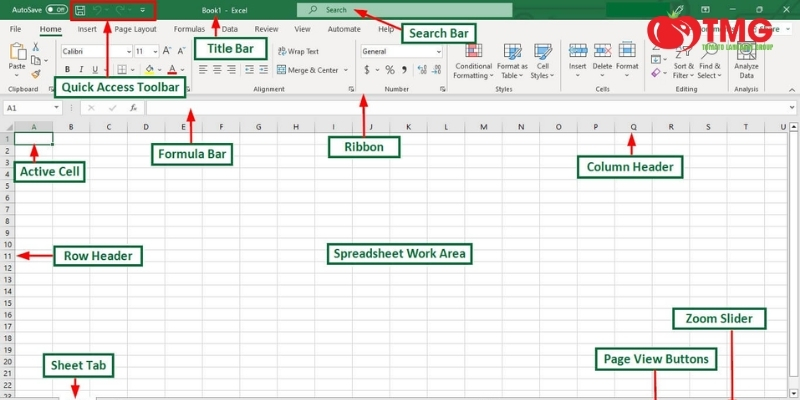Switch to the View tab
Image resolution: width=800 pixels, height=400 pixels.
(x=303, y=29)
